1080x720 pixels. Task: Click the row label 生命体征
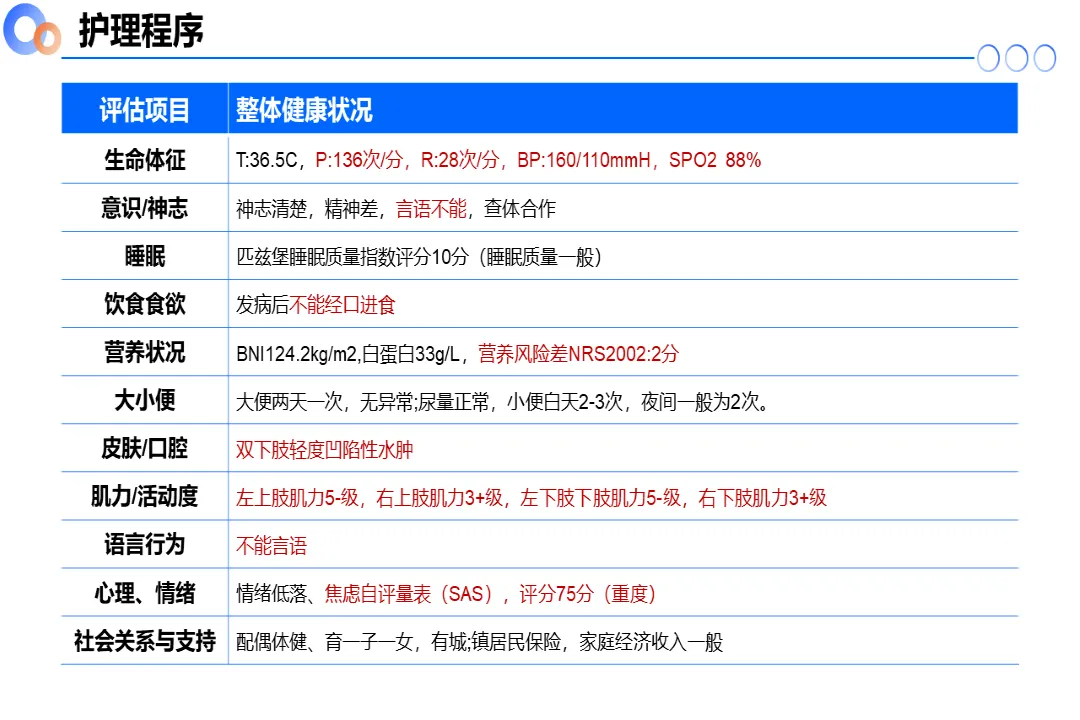(145, 160)
